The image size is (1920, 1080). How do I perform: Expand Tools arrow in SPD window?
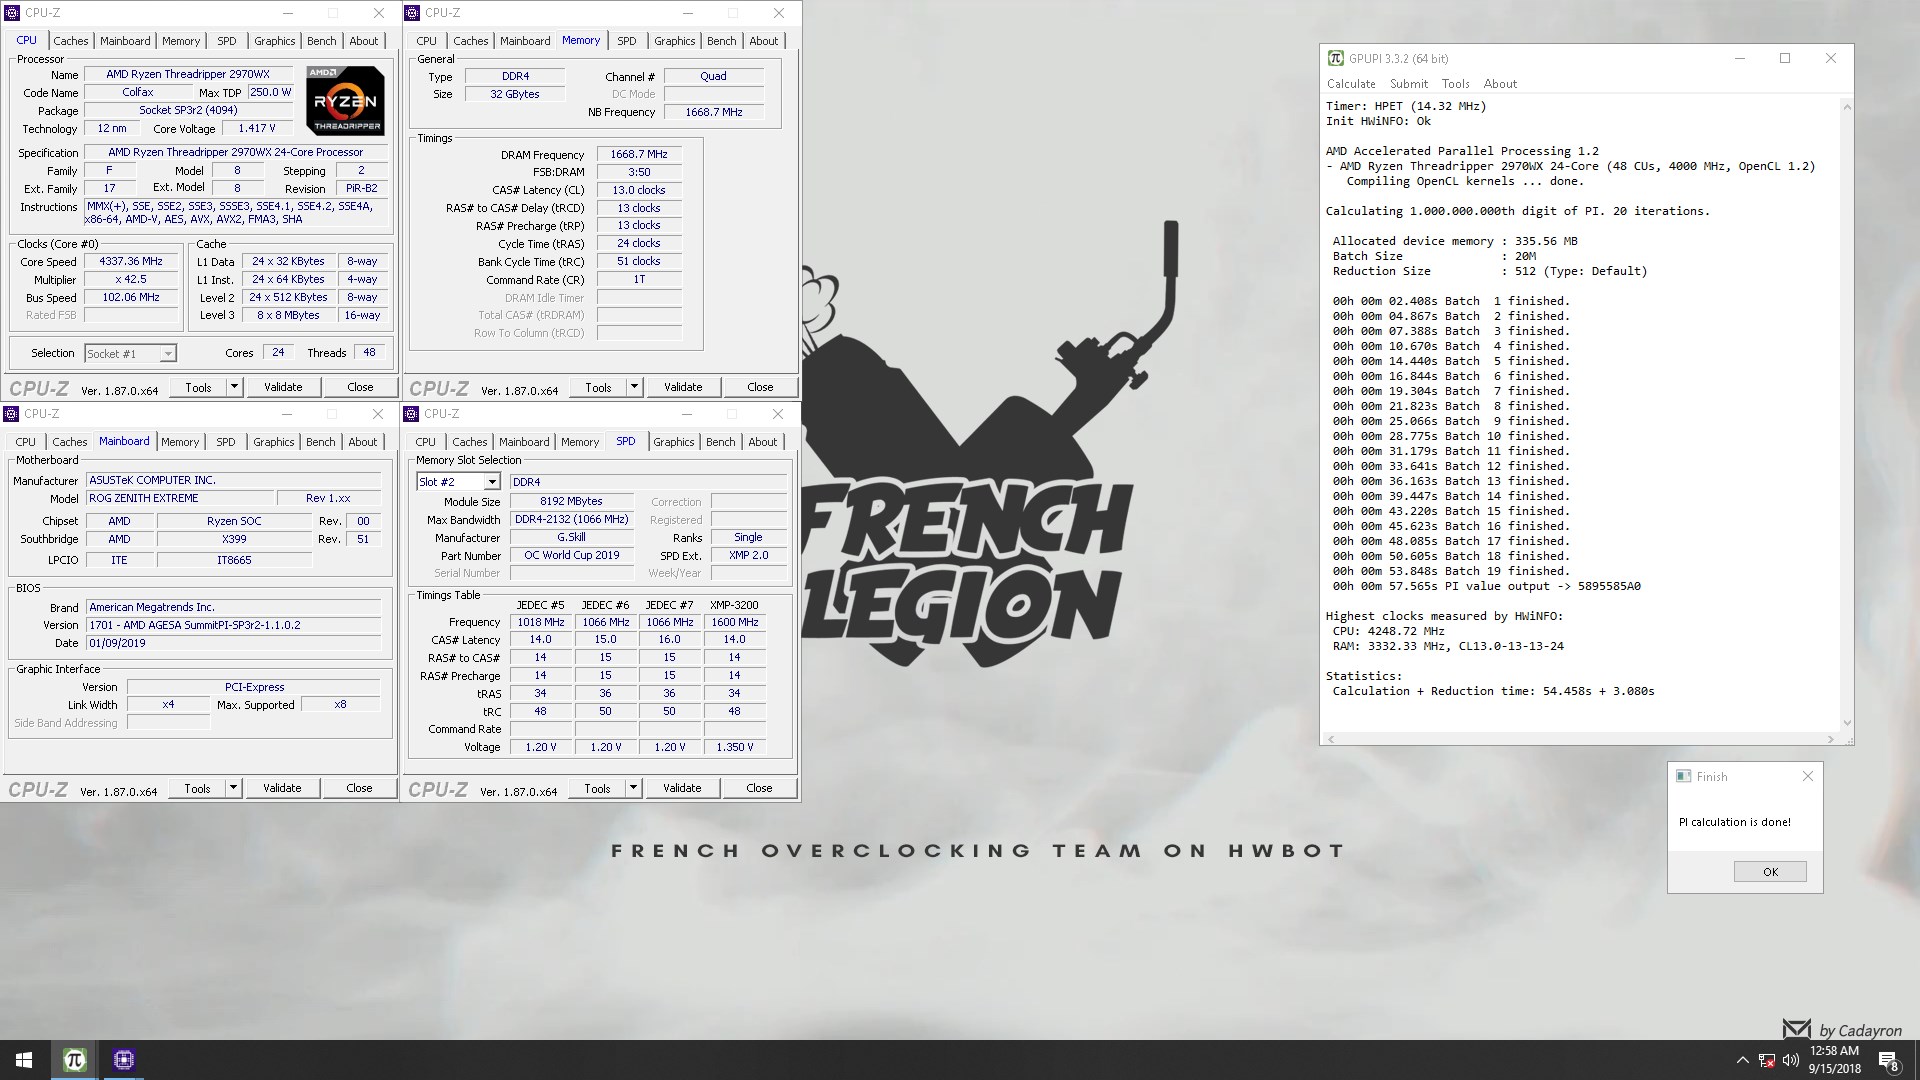633,788
